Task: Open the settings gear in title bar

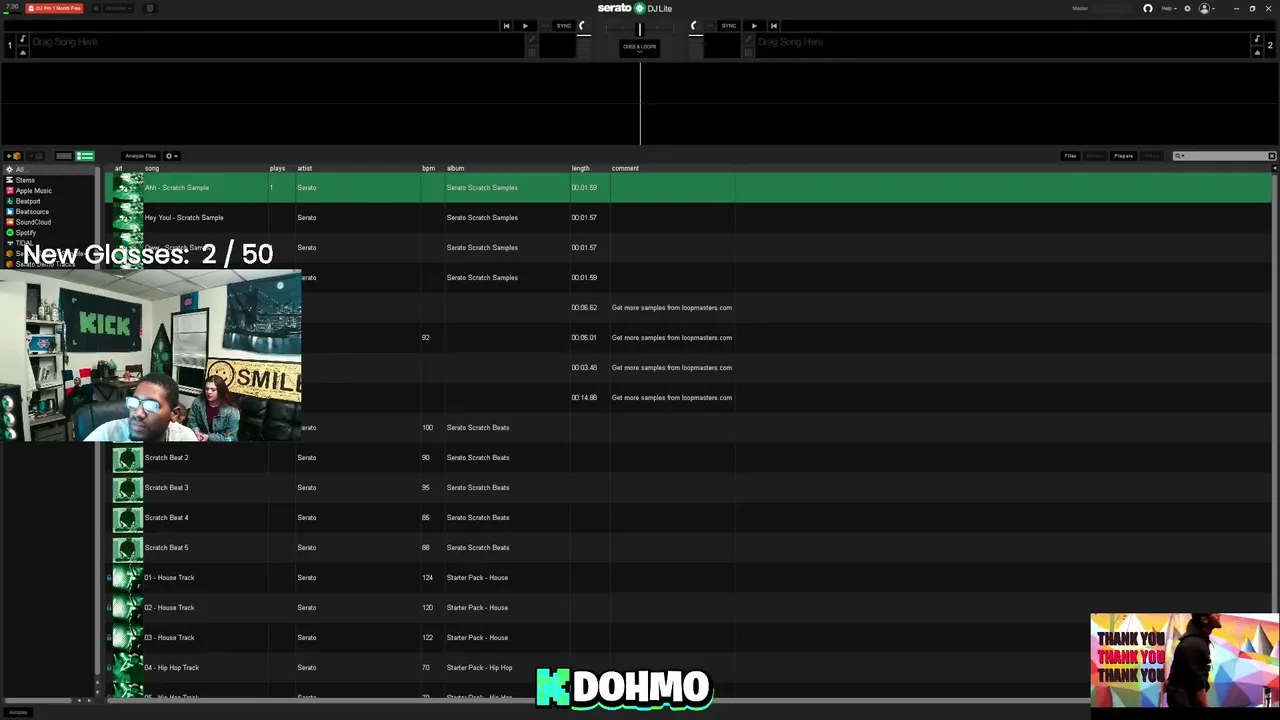Action: click(1188, 8)
